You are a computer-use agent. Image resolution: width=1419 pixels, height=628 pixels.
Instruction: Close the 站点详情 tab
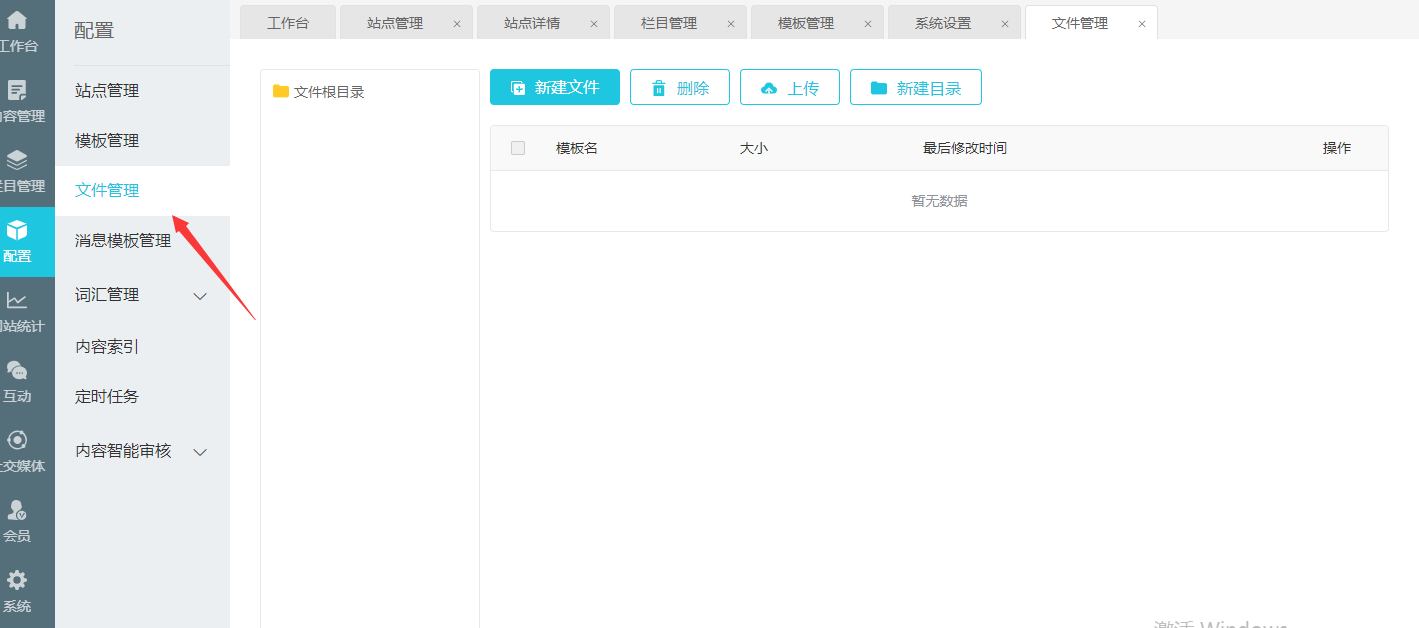[594, 24]
